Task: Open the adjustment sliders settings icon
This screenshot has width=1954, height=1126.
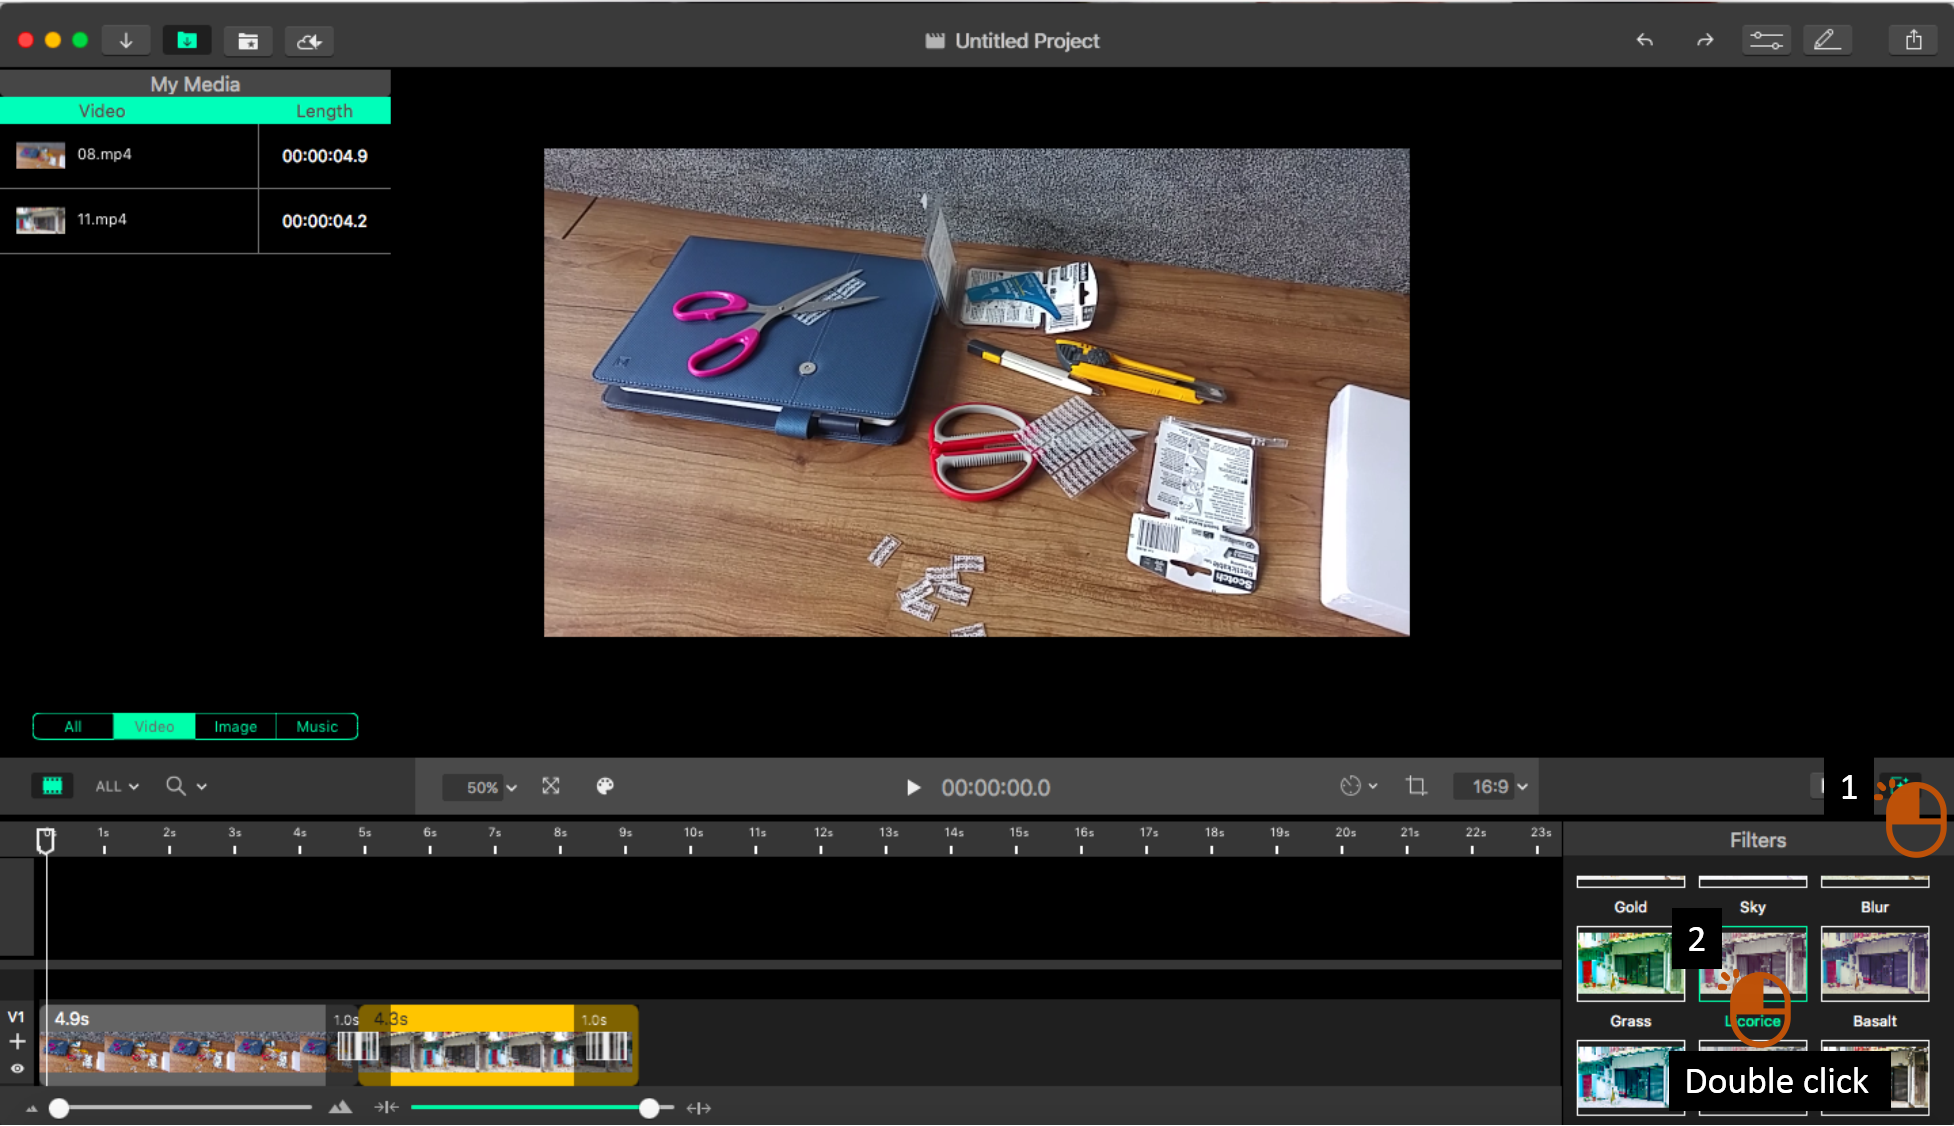Action: coord(1766,41)
